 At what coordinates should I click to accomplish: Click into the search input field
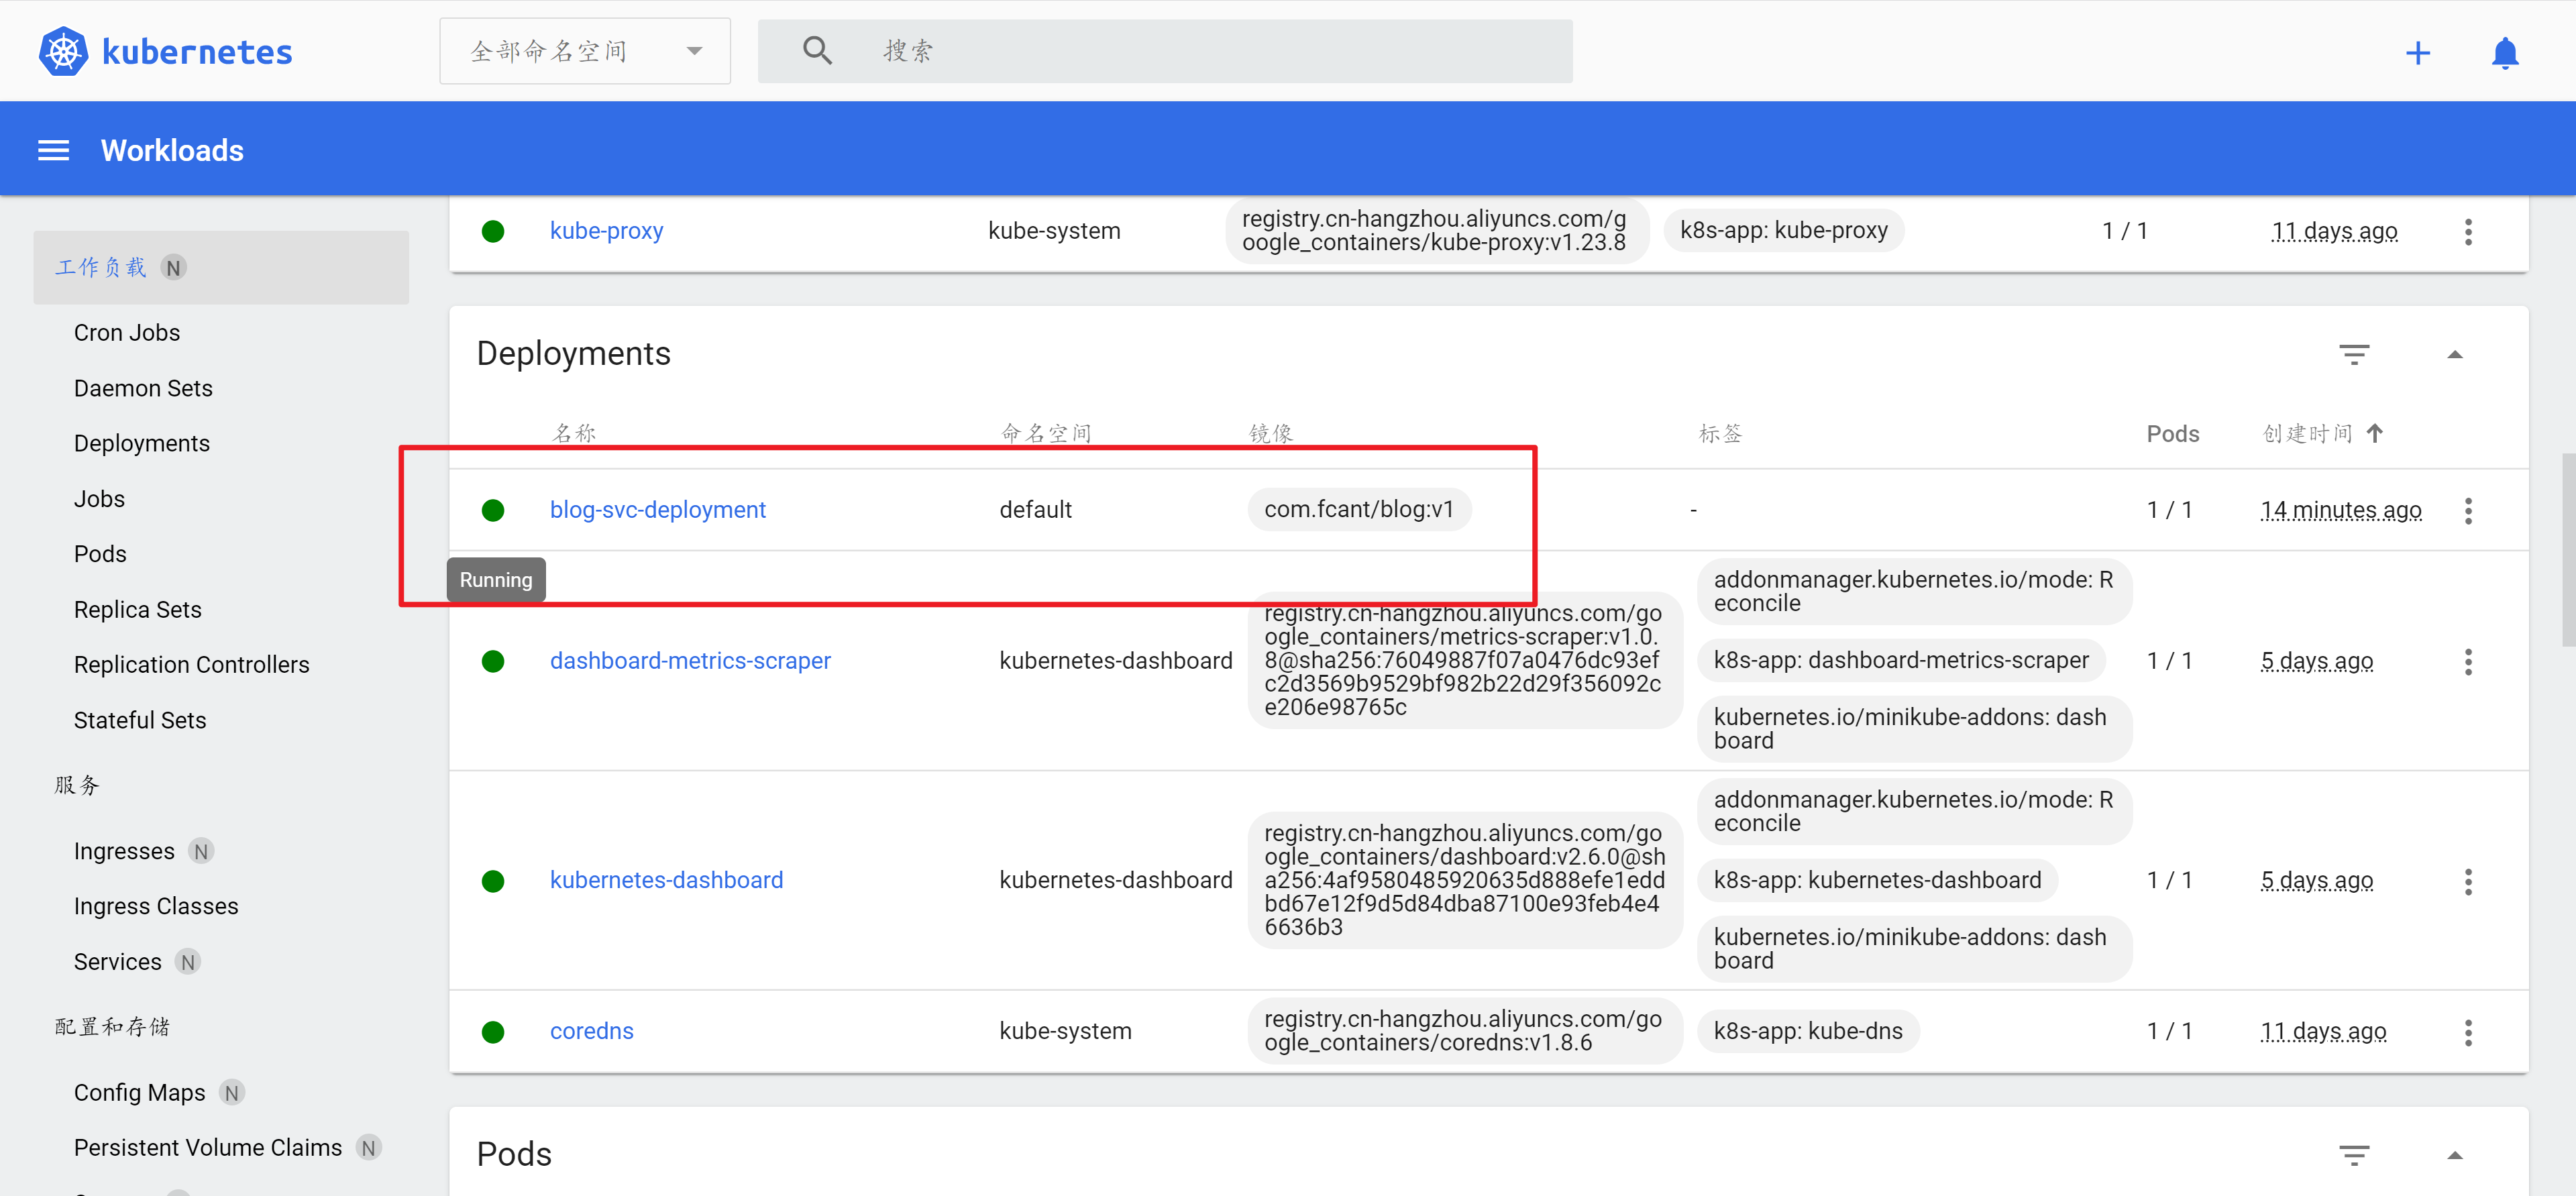pos(1200,51)
